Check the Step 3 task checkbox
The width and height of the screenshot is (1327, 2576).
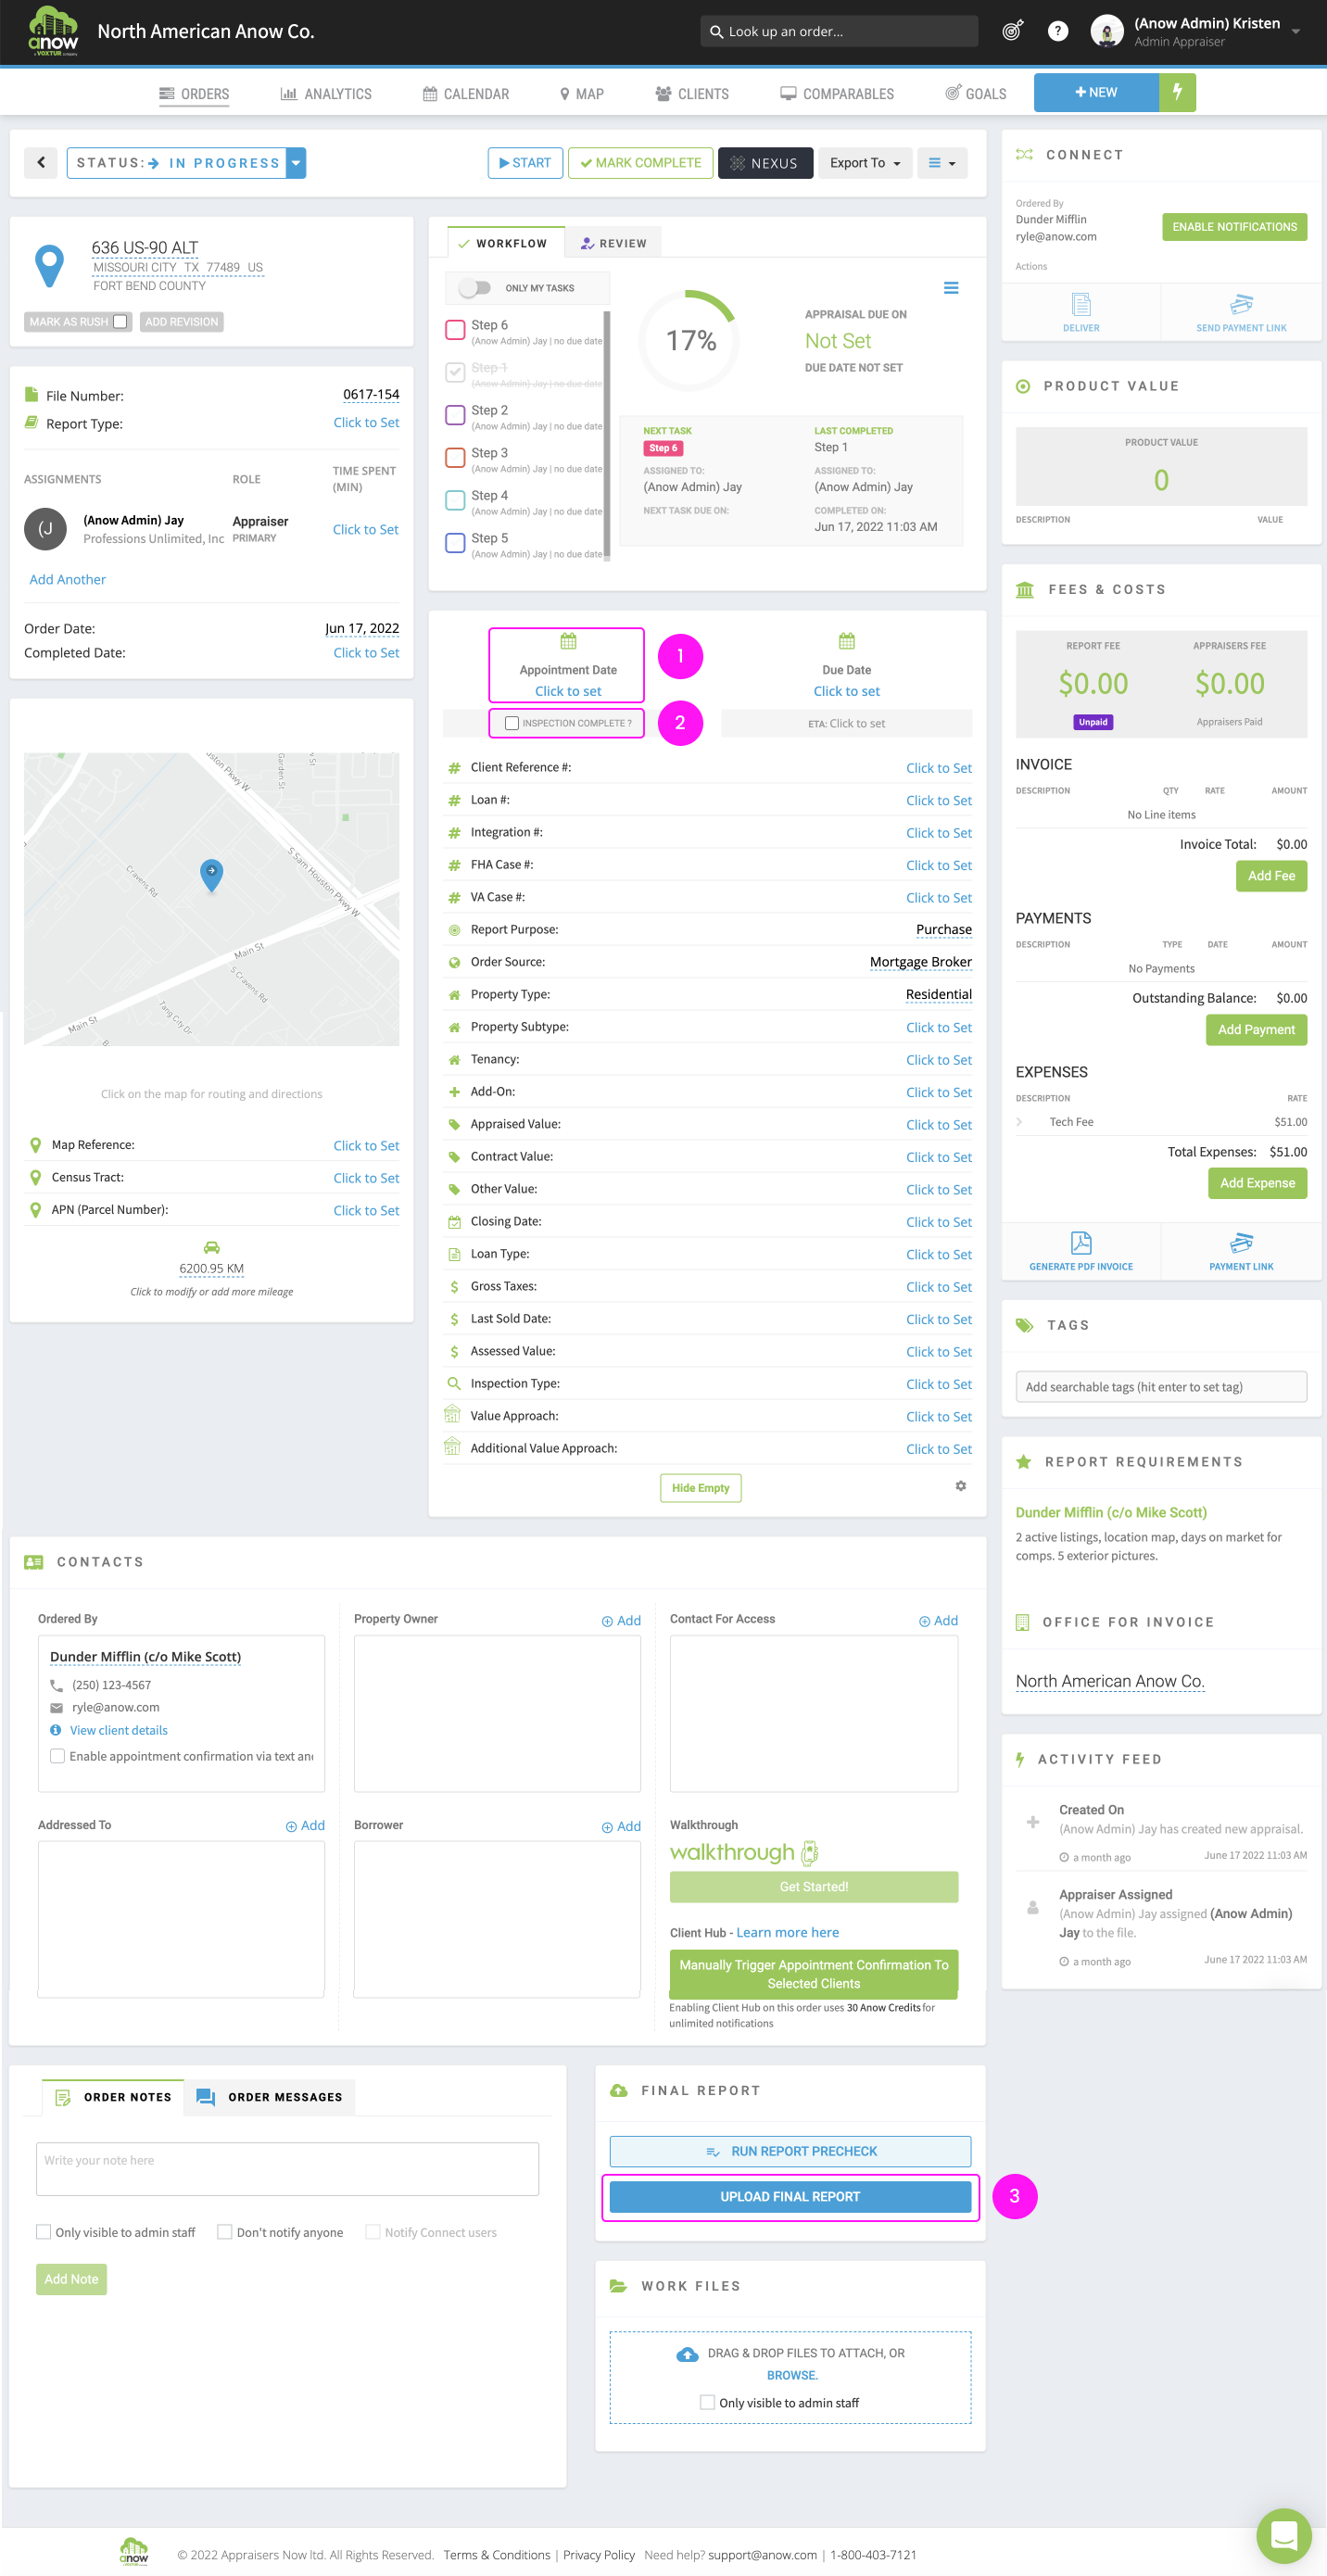click(455, 457)
